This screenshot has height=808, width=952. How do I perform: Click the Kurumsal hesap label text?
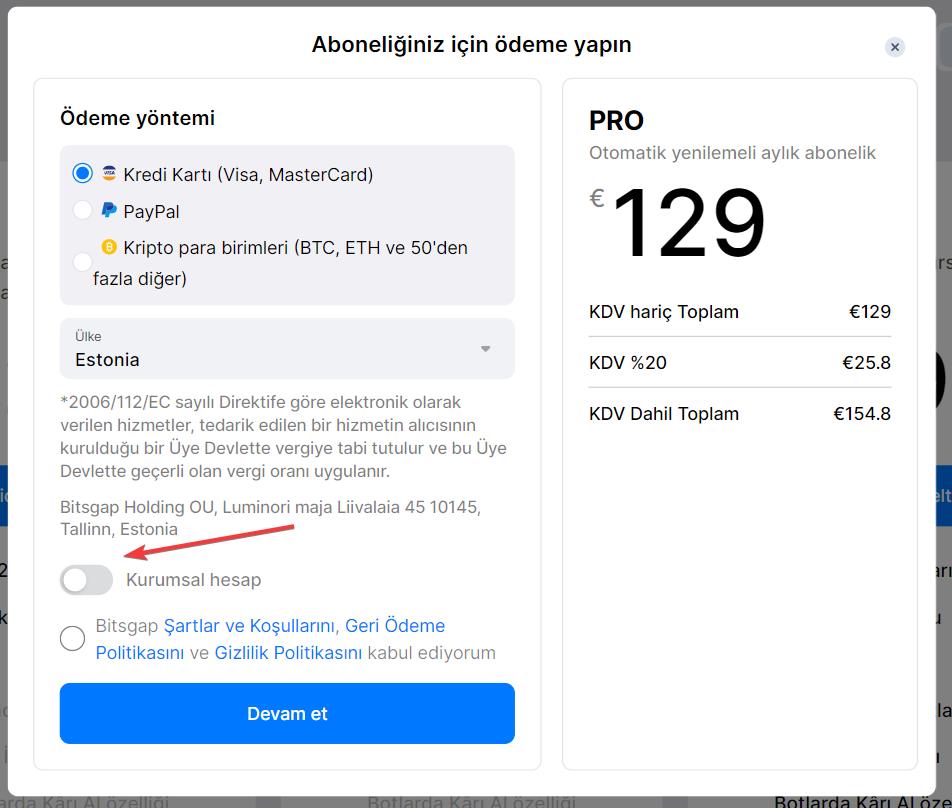pos(193,580)
